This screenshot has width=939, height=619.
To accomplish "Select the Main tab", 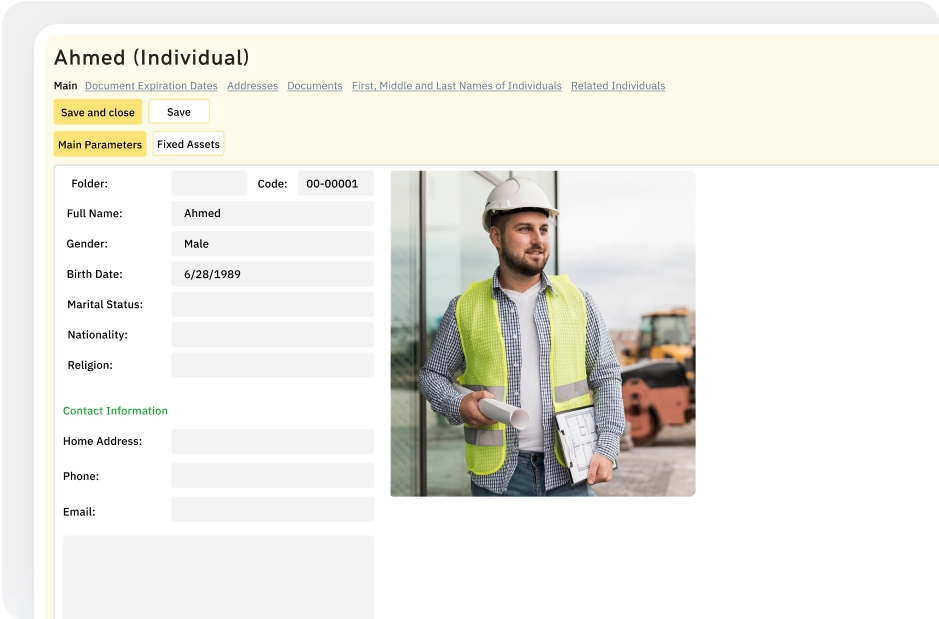I will 65,86.
